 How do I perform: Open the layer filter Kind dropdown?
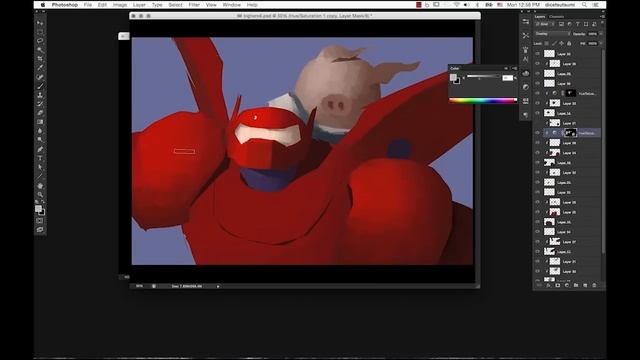[x=544, y=24]
